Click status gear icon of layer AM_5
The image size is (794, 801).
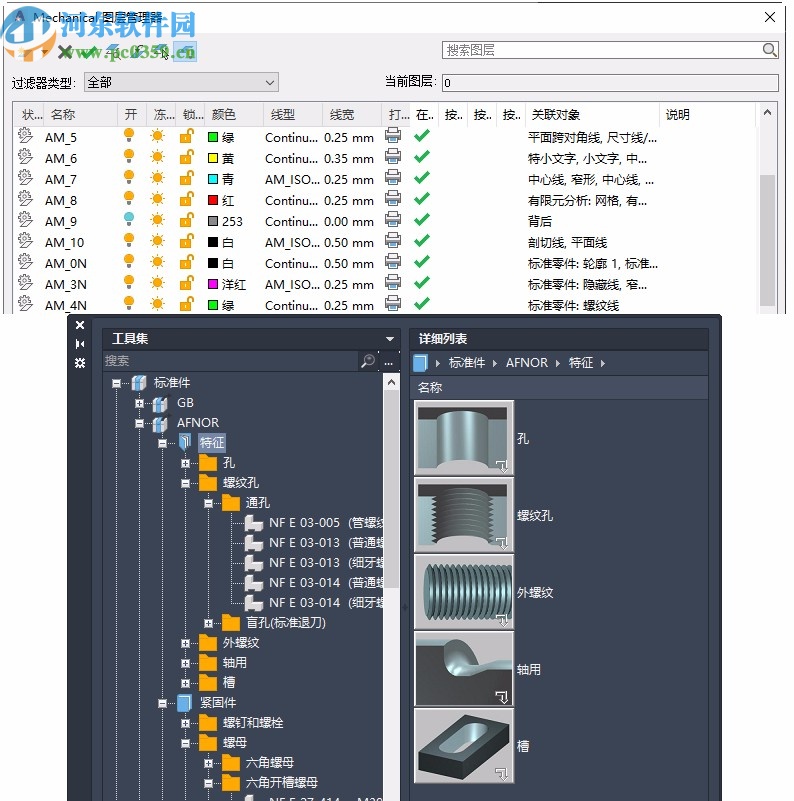tap(25, 135)
